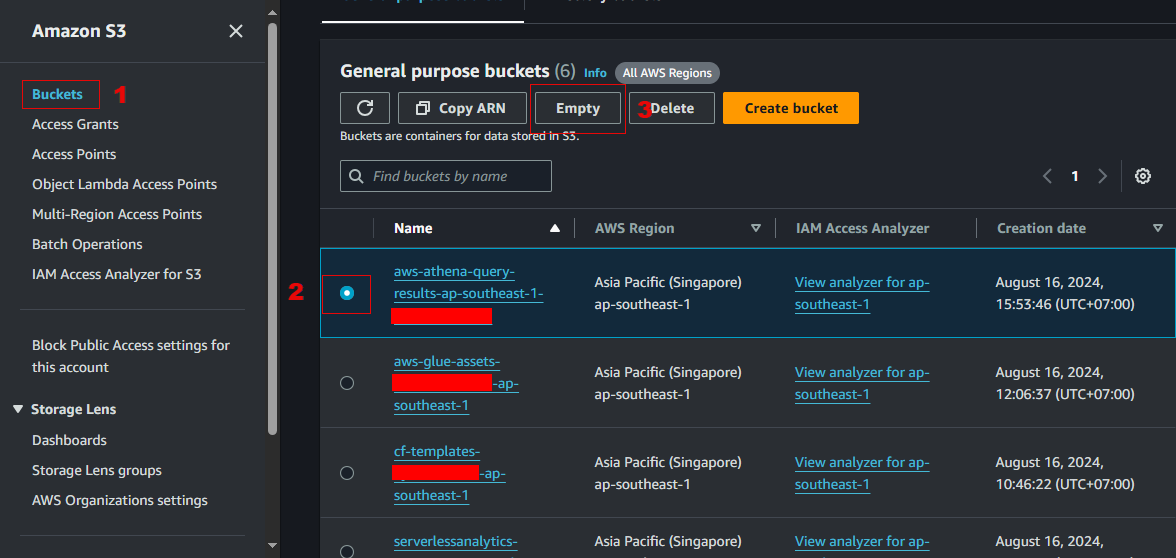The image size is (1176, 558).
Task: Click creation date 12:06:37 cell
Action: pos(1065,383)
